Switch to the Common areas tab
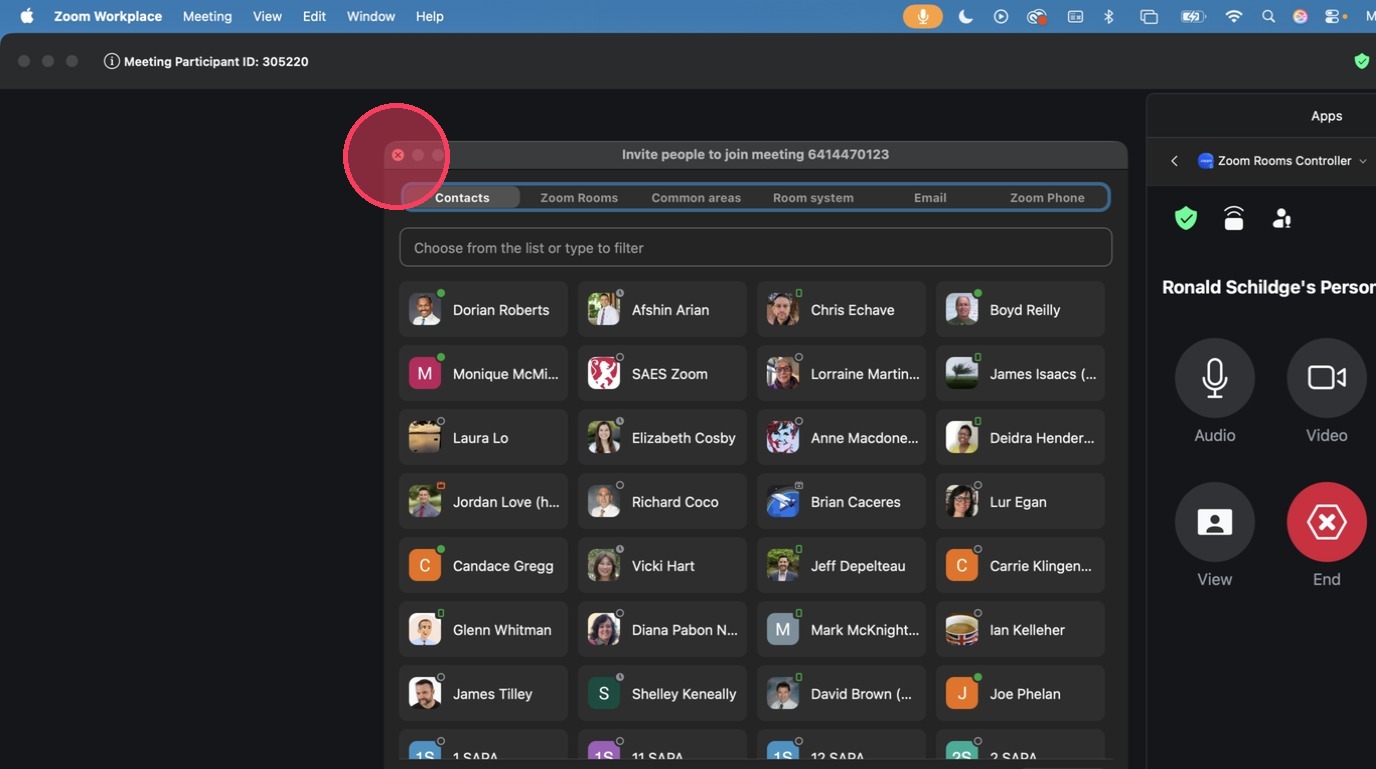This screenshot has width=1376, height=769. [x=696, y=197]
